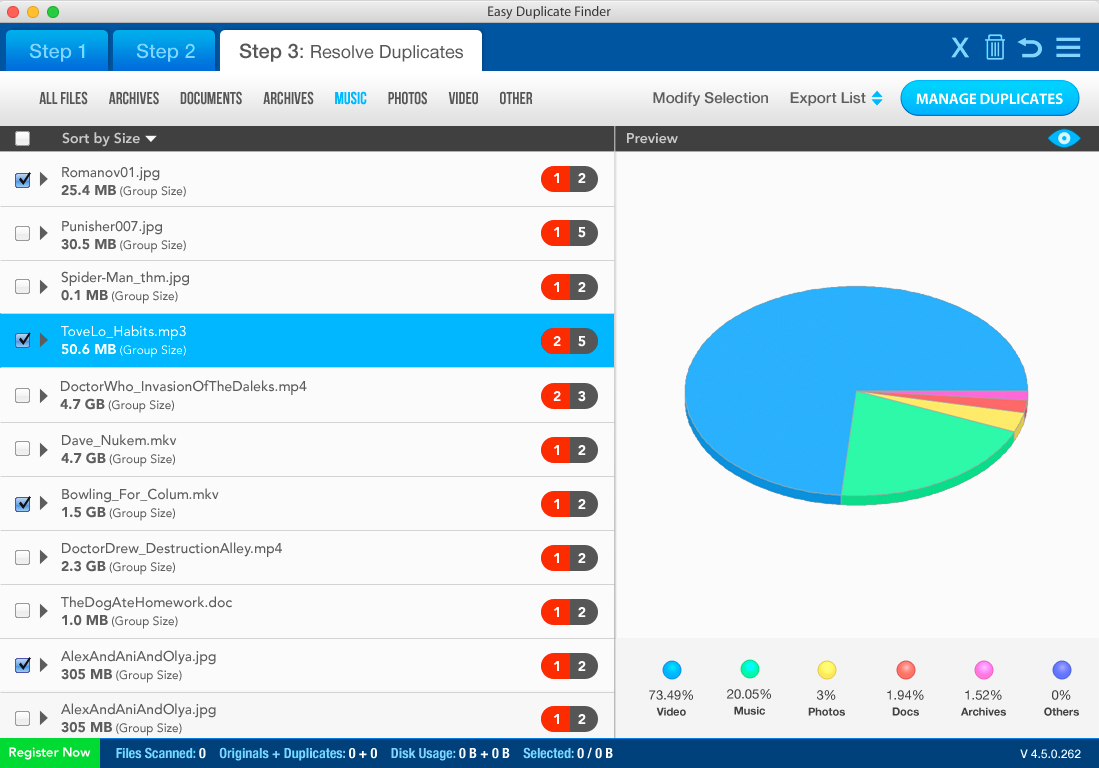
Task: Select the PHOTOS filter tab
Action: pos(407,98)
